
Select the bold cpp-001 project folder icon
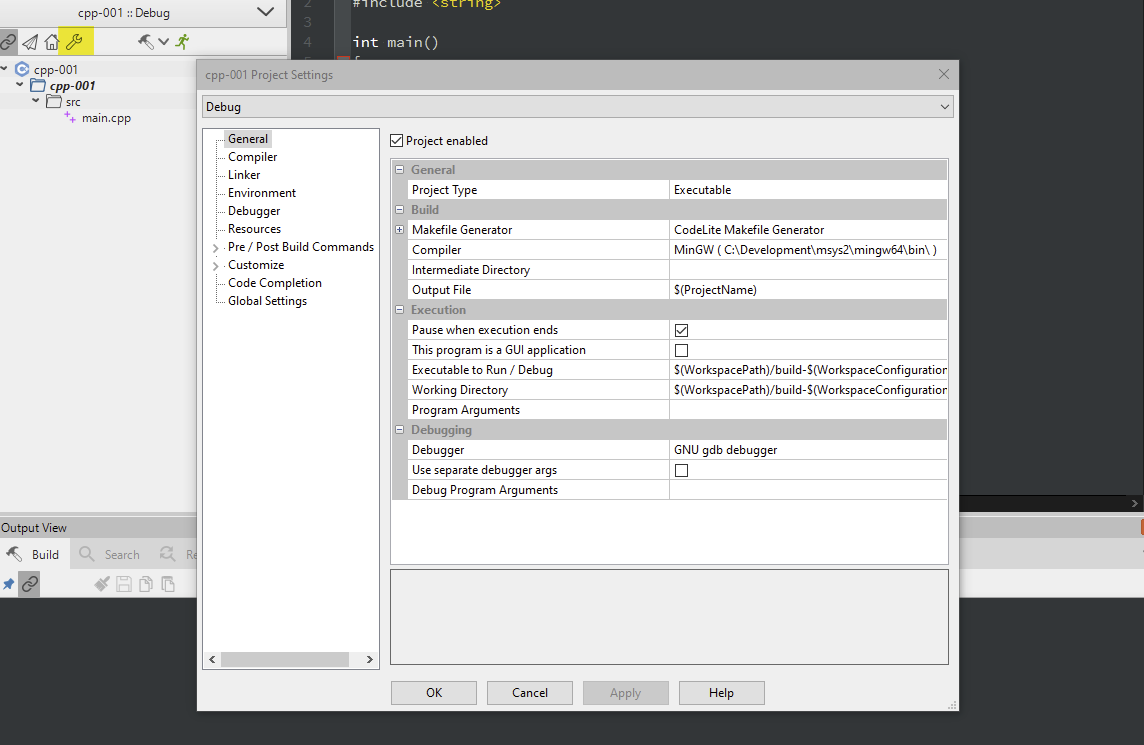coord(38,85)
